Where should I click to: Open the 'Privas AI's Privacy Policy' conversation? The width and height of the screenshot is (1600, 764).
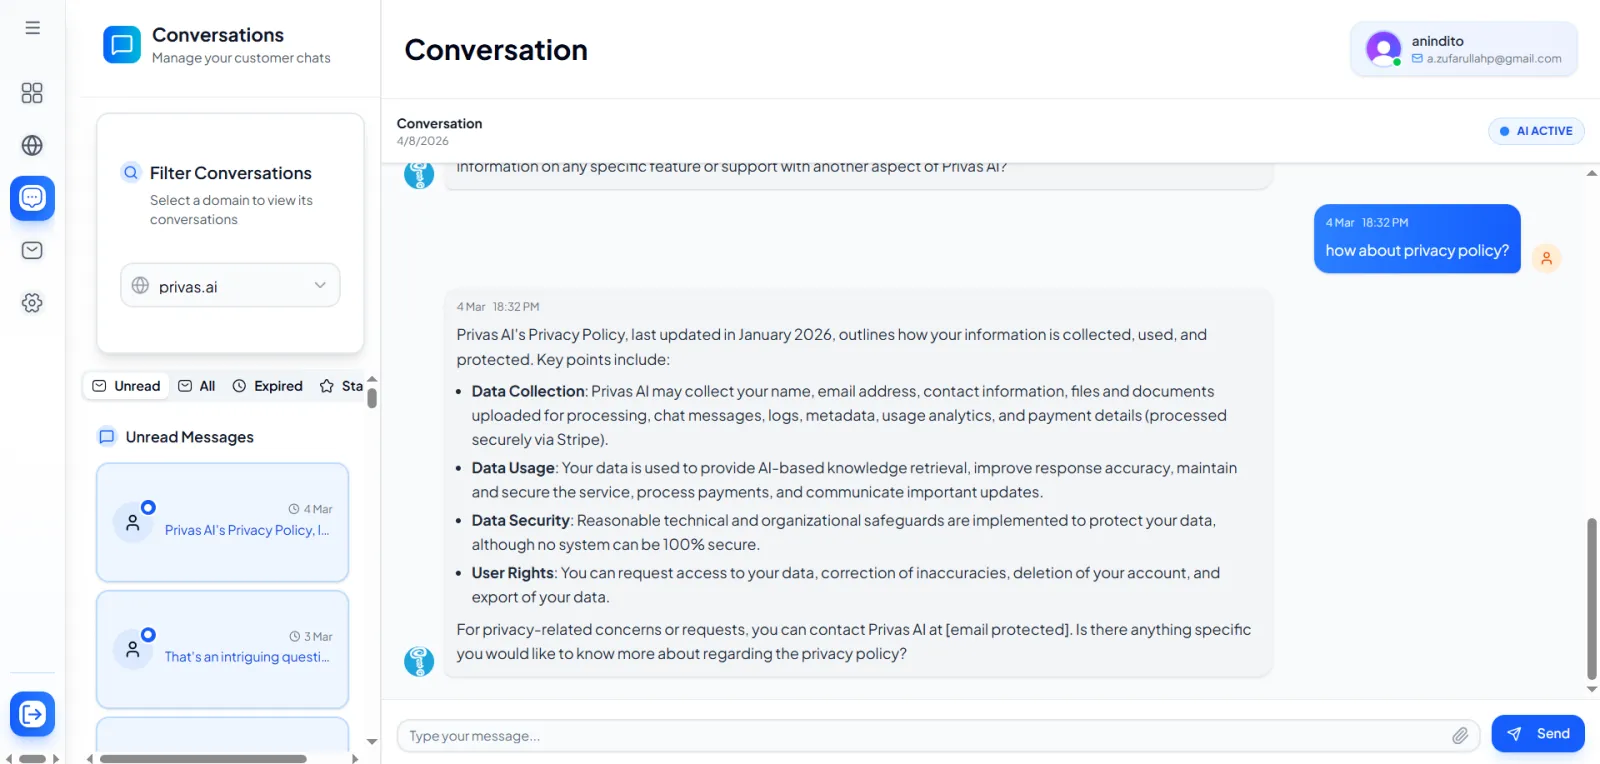(222, 522)
